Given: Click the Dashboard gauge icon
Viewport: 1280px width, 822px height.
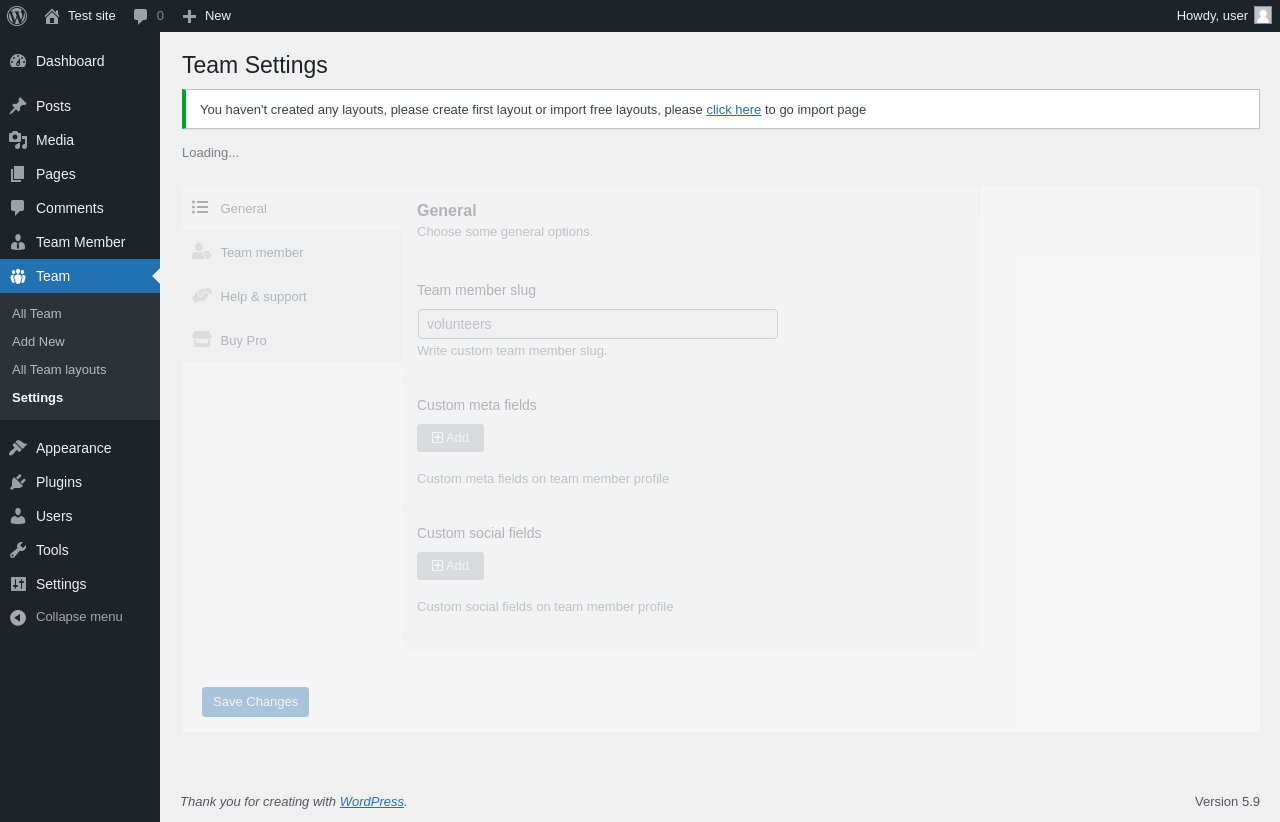Looking at the screenshot, I should [18, 61].
